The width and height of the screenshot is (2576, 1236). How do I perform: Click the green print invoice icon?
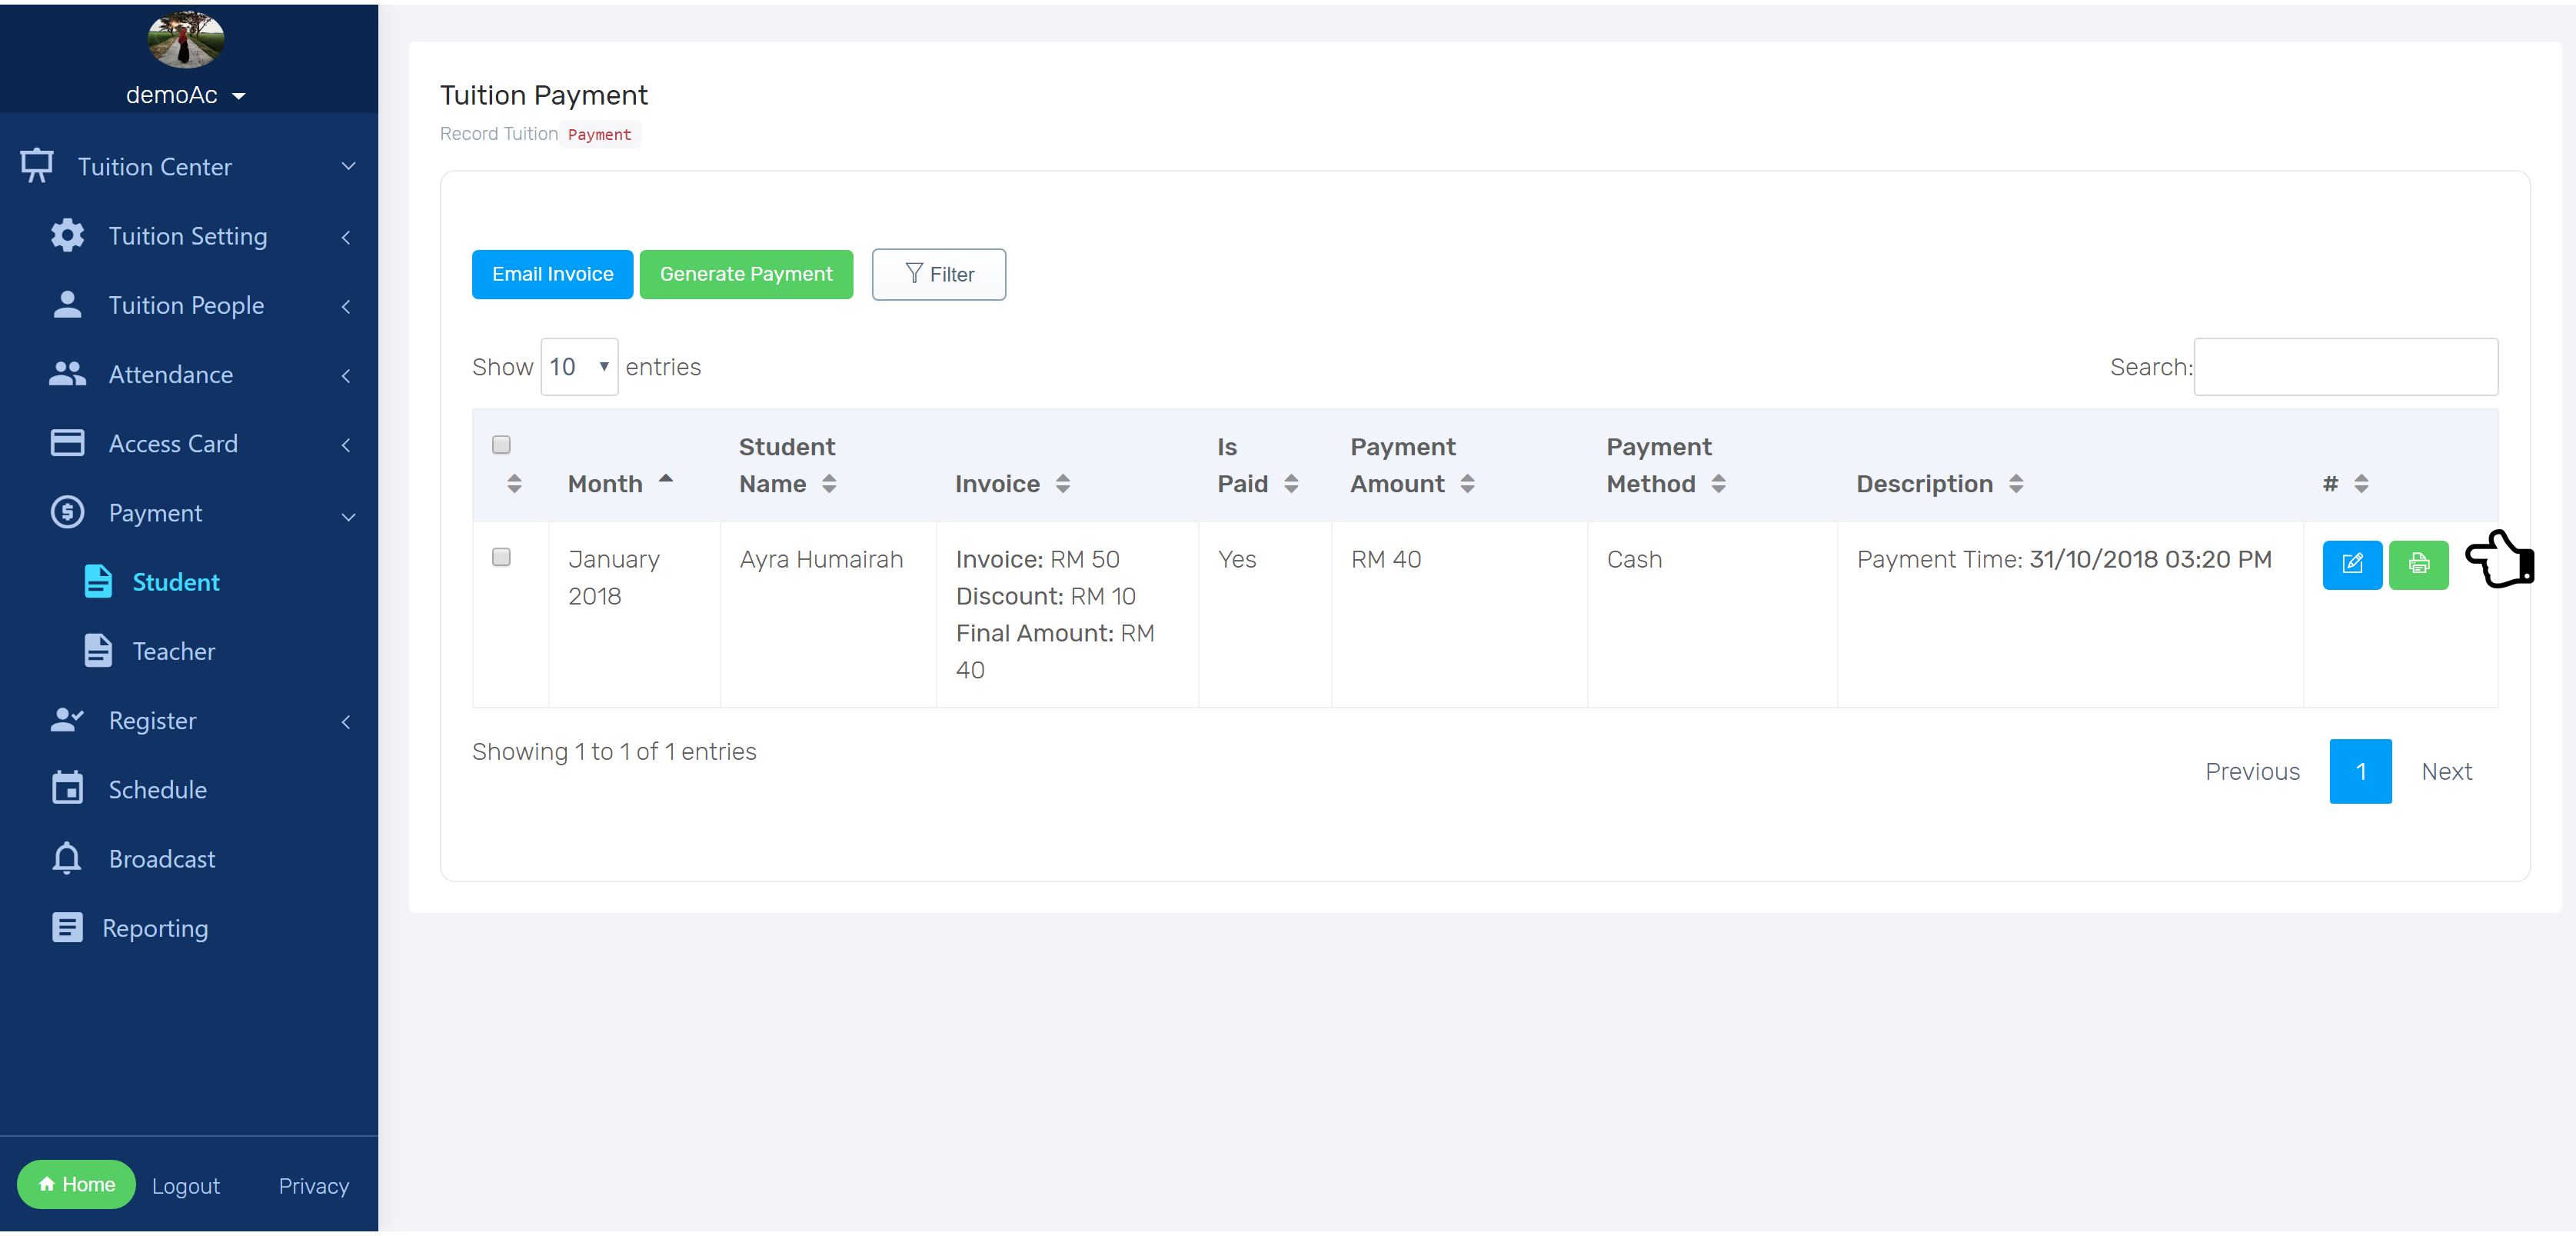click(2418, 564)
